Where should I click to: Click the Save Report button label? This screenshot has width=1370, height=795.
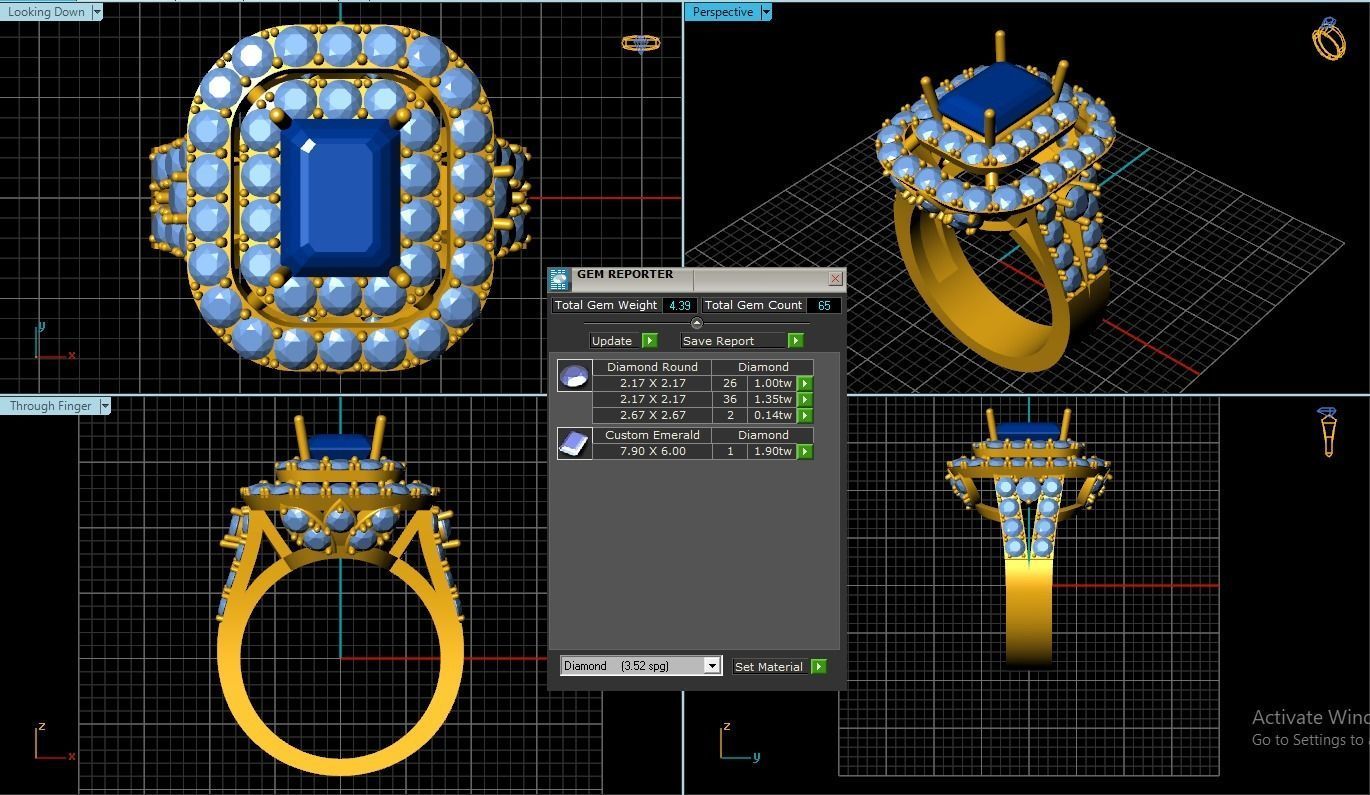pos(733,340)
